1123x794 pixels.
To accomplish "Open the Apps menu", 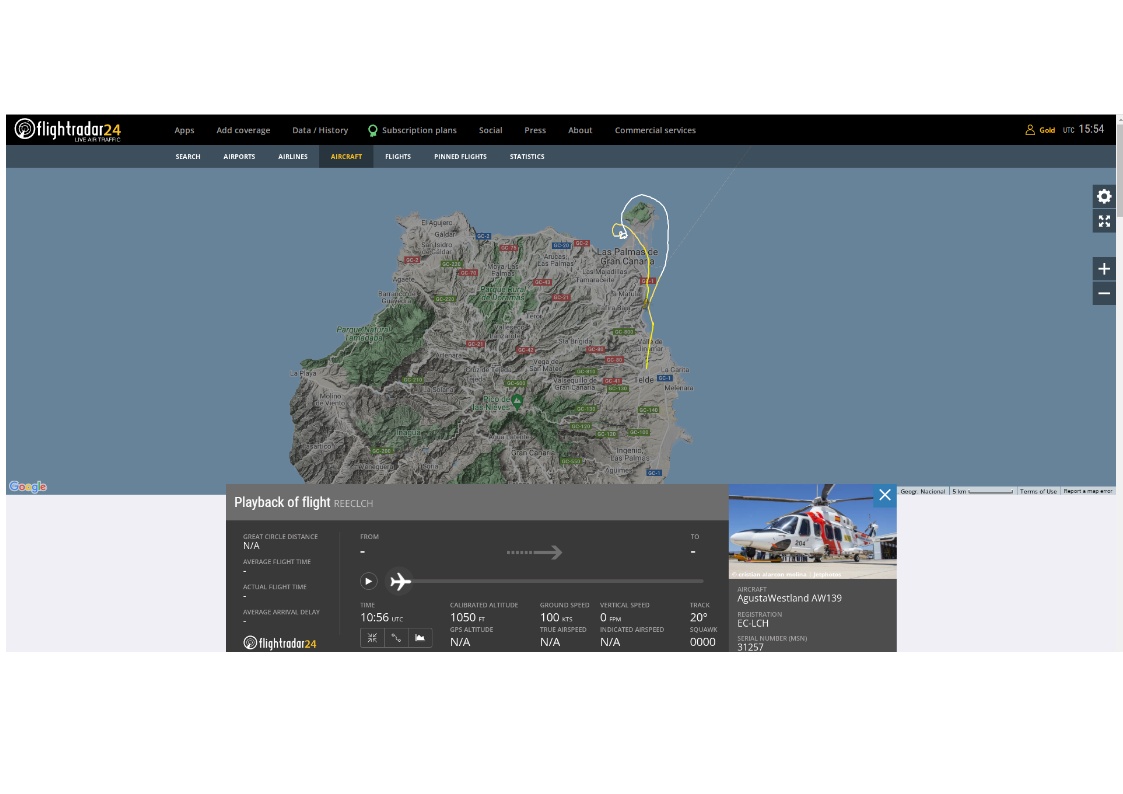I will [184, 130].
